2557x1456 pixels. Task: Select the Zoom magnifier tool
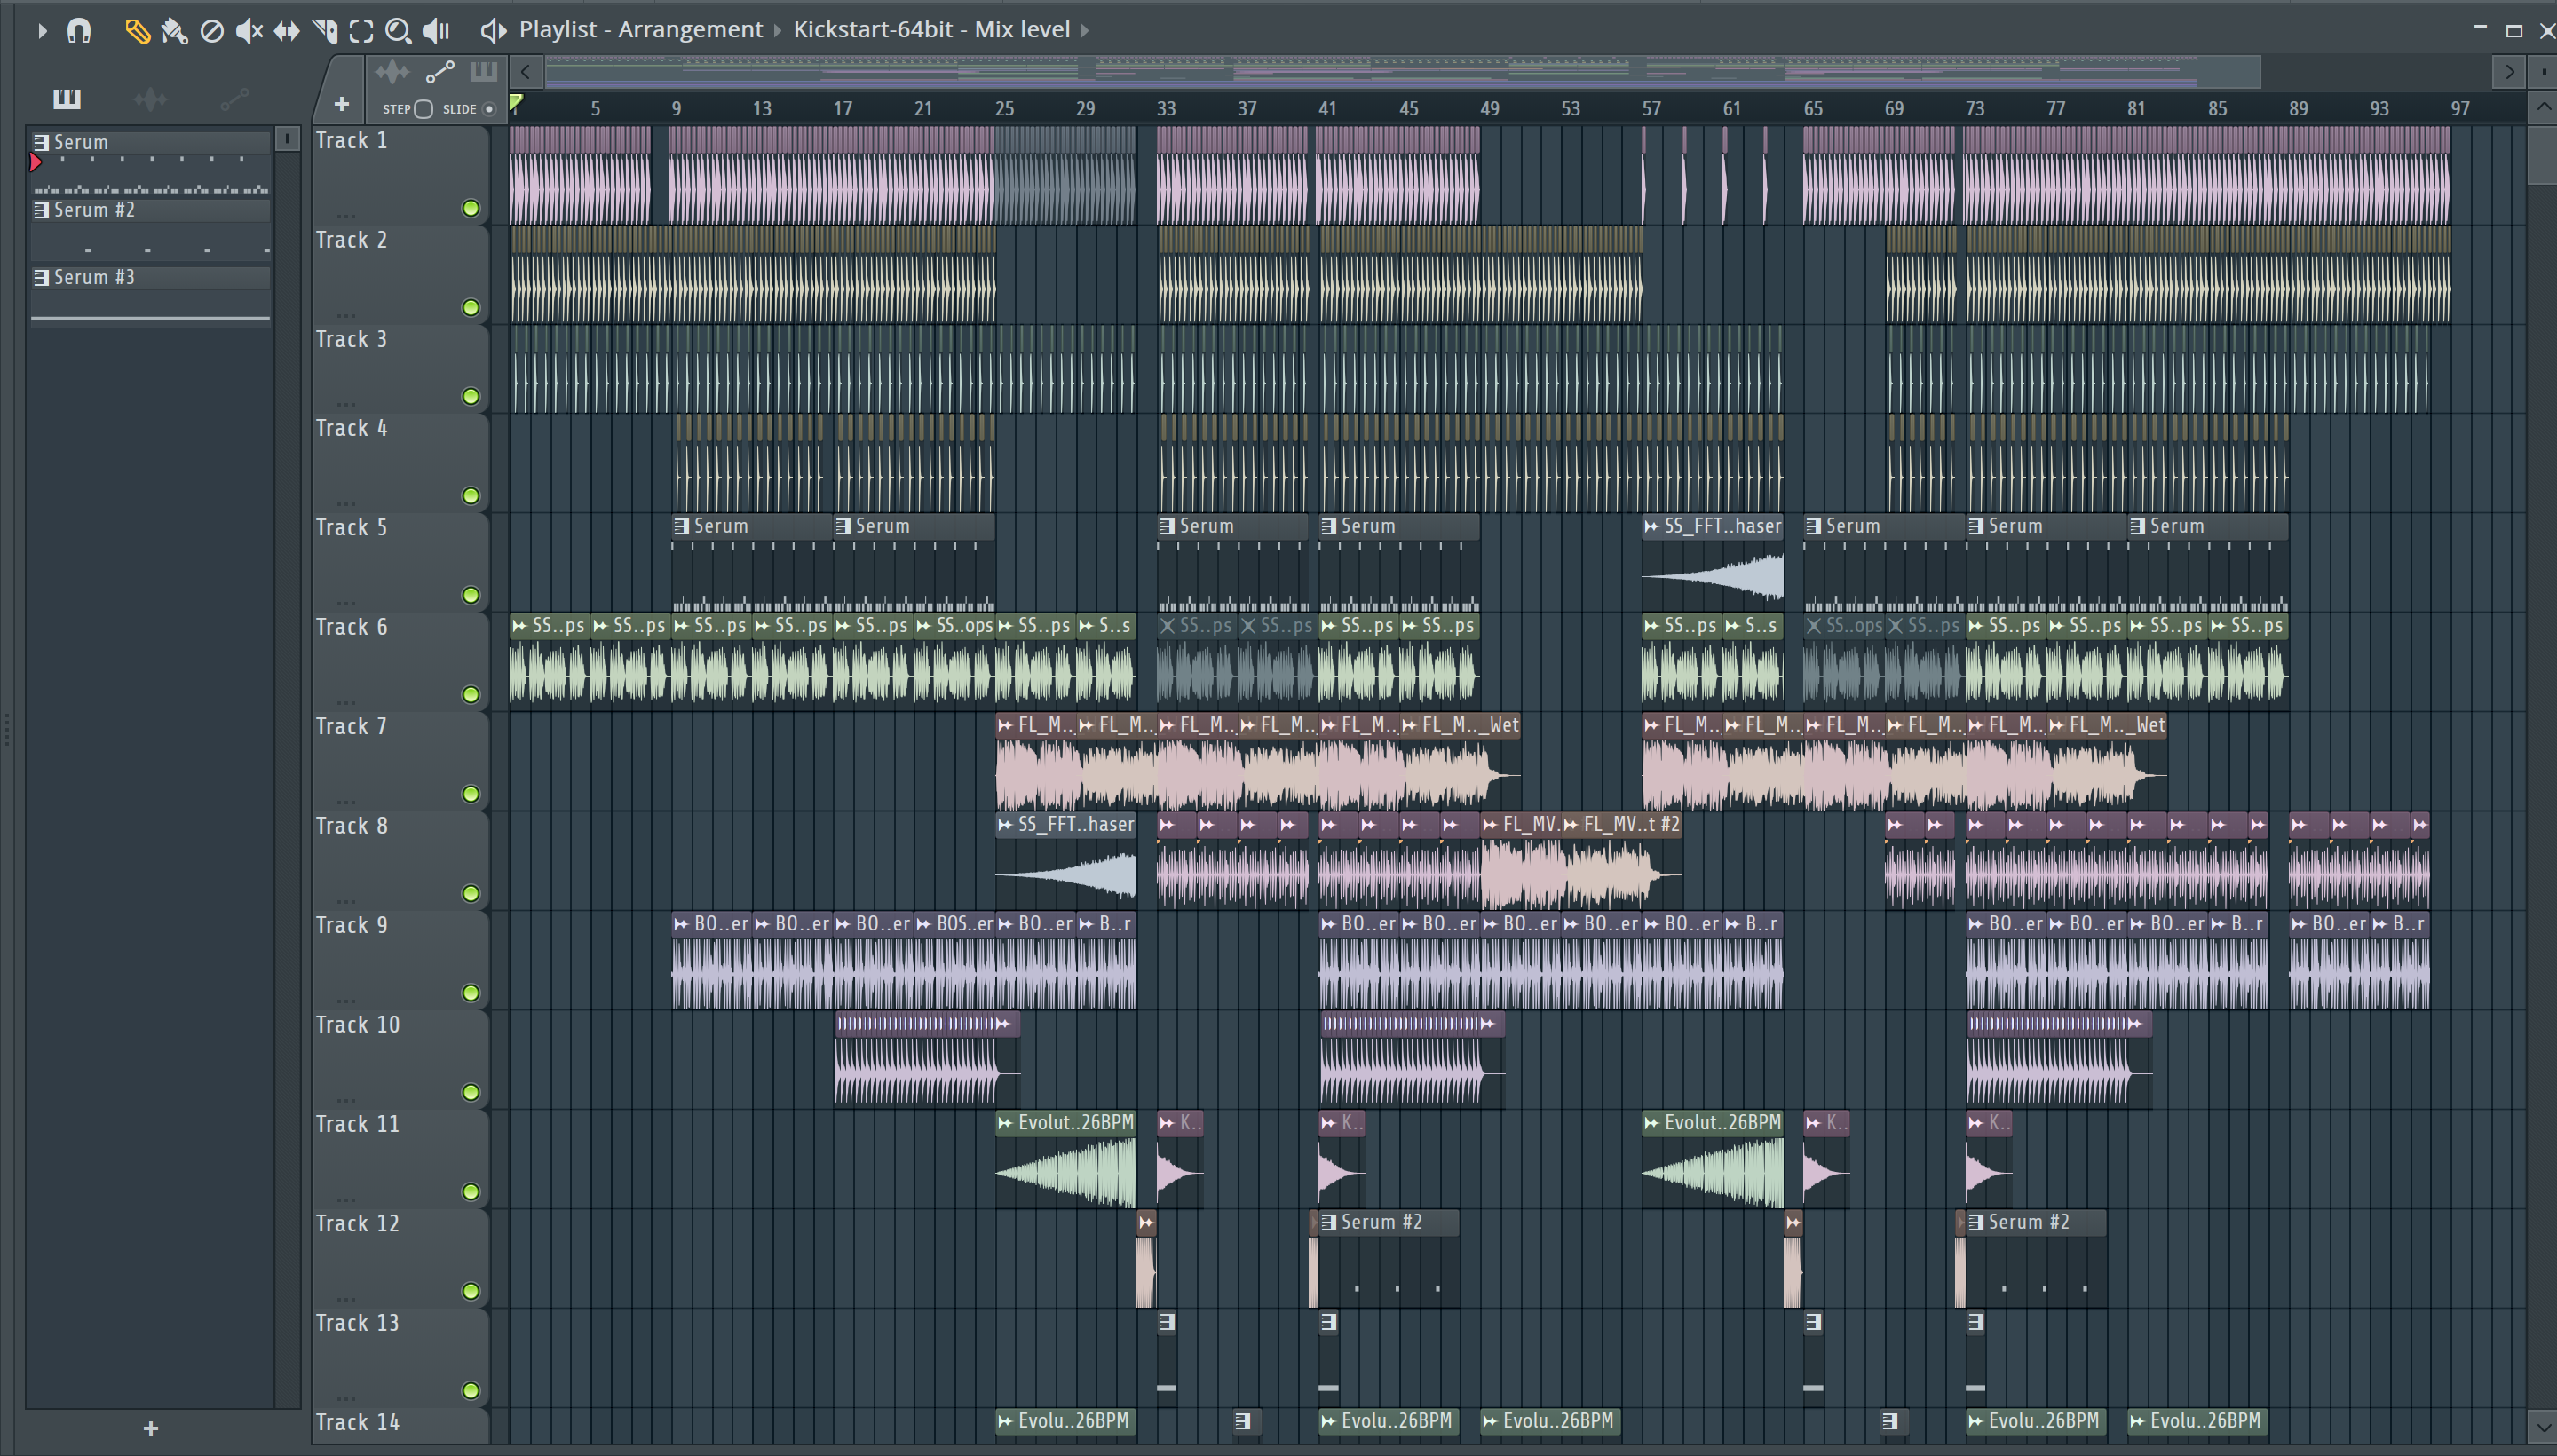tap(398, 31)
